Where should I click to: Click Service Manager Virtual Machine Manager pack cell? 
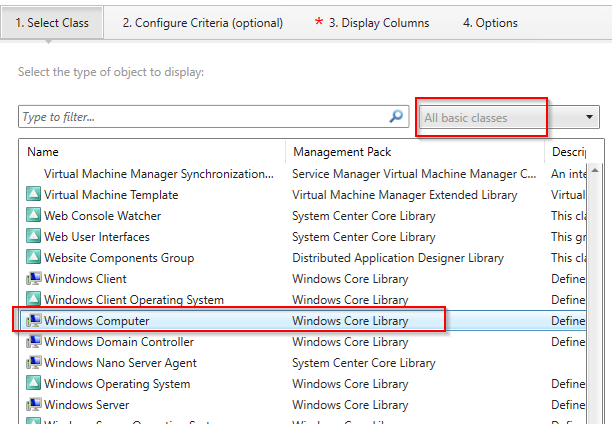(414, 174)
